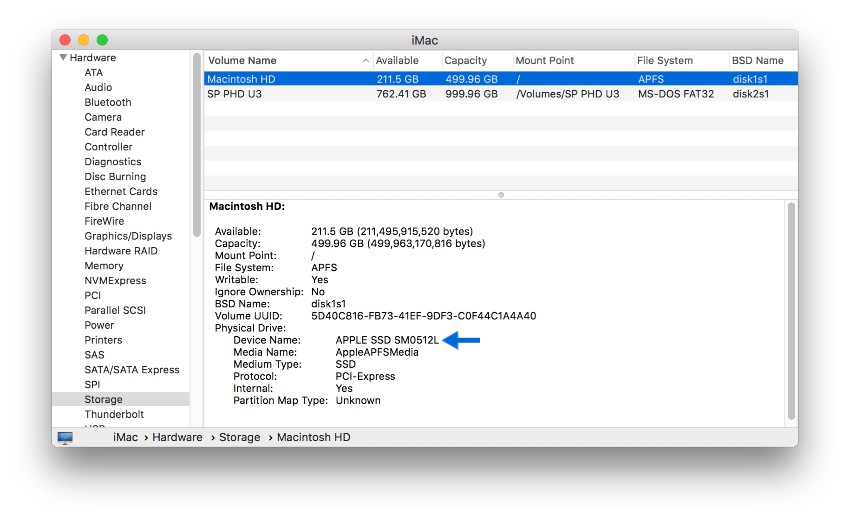Open Hardware RAID section
The width and height of the screenshot is (850, 521).
tap(121, 251)
